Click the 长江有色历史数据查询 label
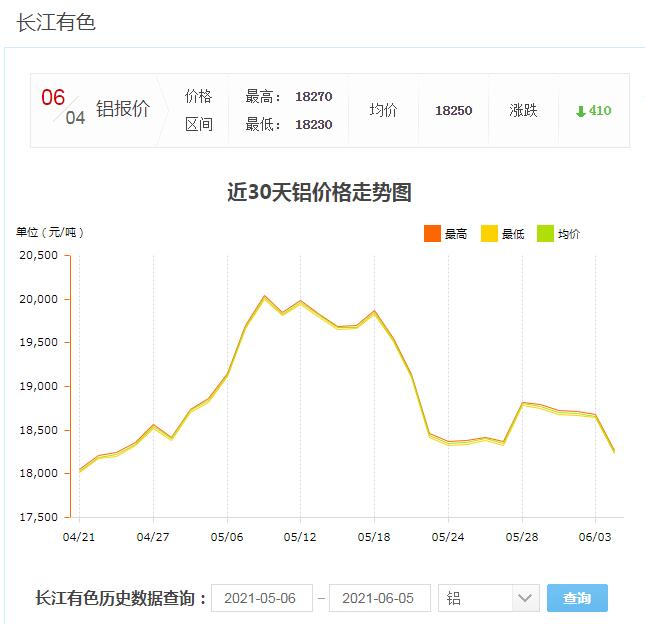The width and height of the screenshot is (645, 624). tap(121, 598)
